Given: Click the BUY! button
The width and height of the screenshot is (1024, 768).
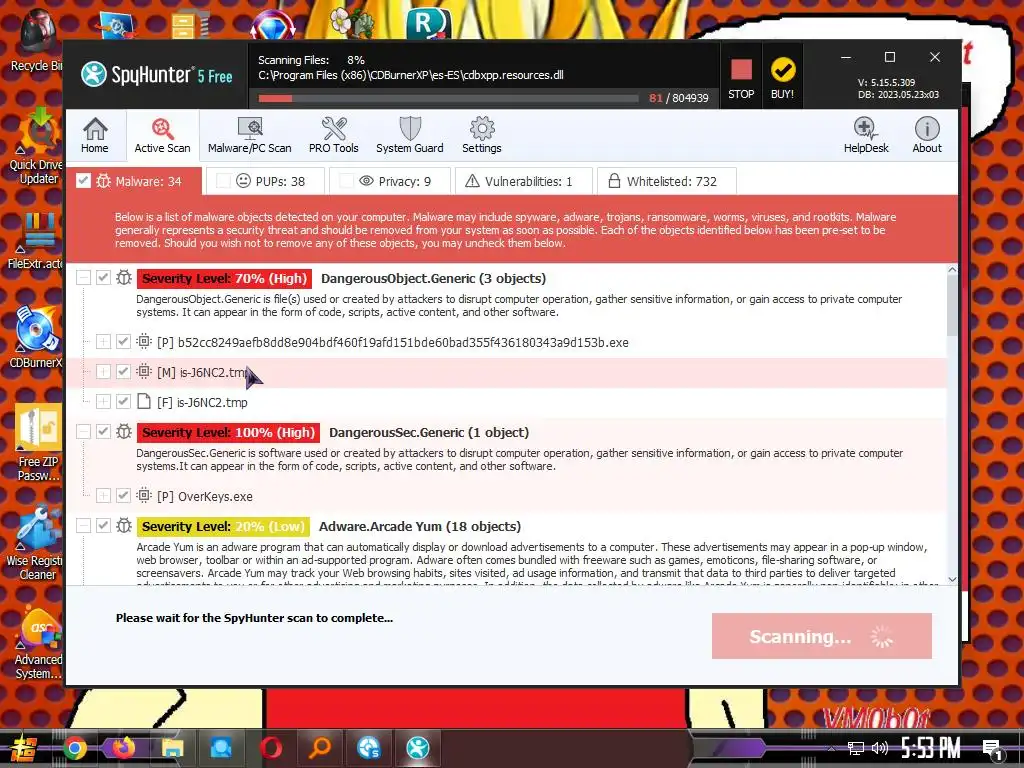Looking at the screenshot, I should click(782, 77).
